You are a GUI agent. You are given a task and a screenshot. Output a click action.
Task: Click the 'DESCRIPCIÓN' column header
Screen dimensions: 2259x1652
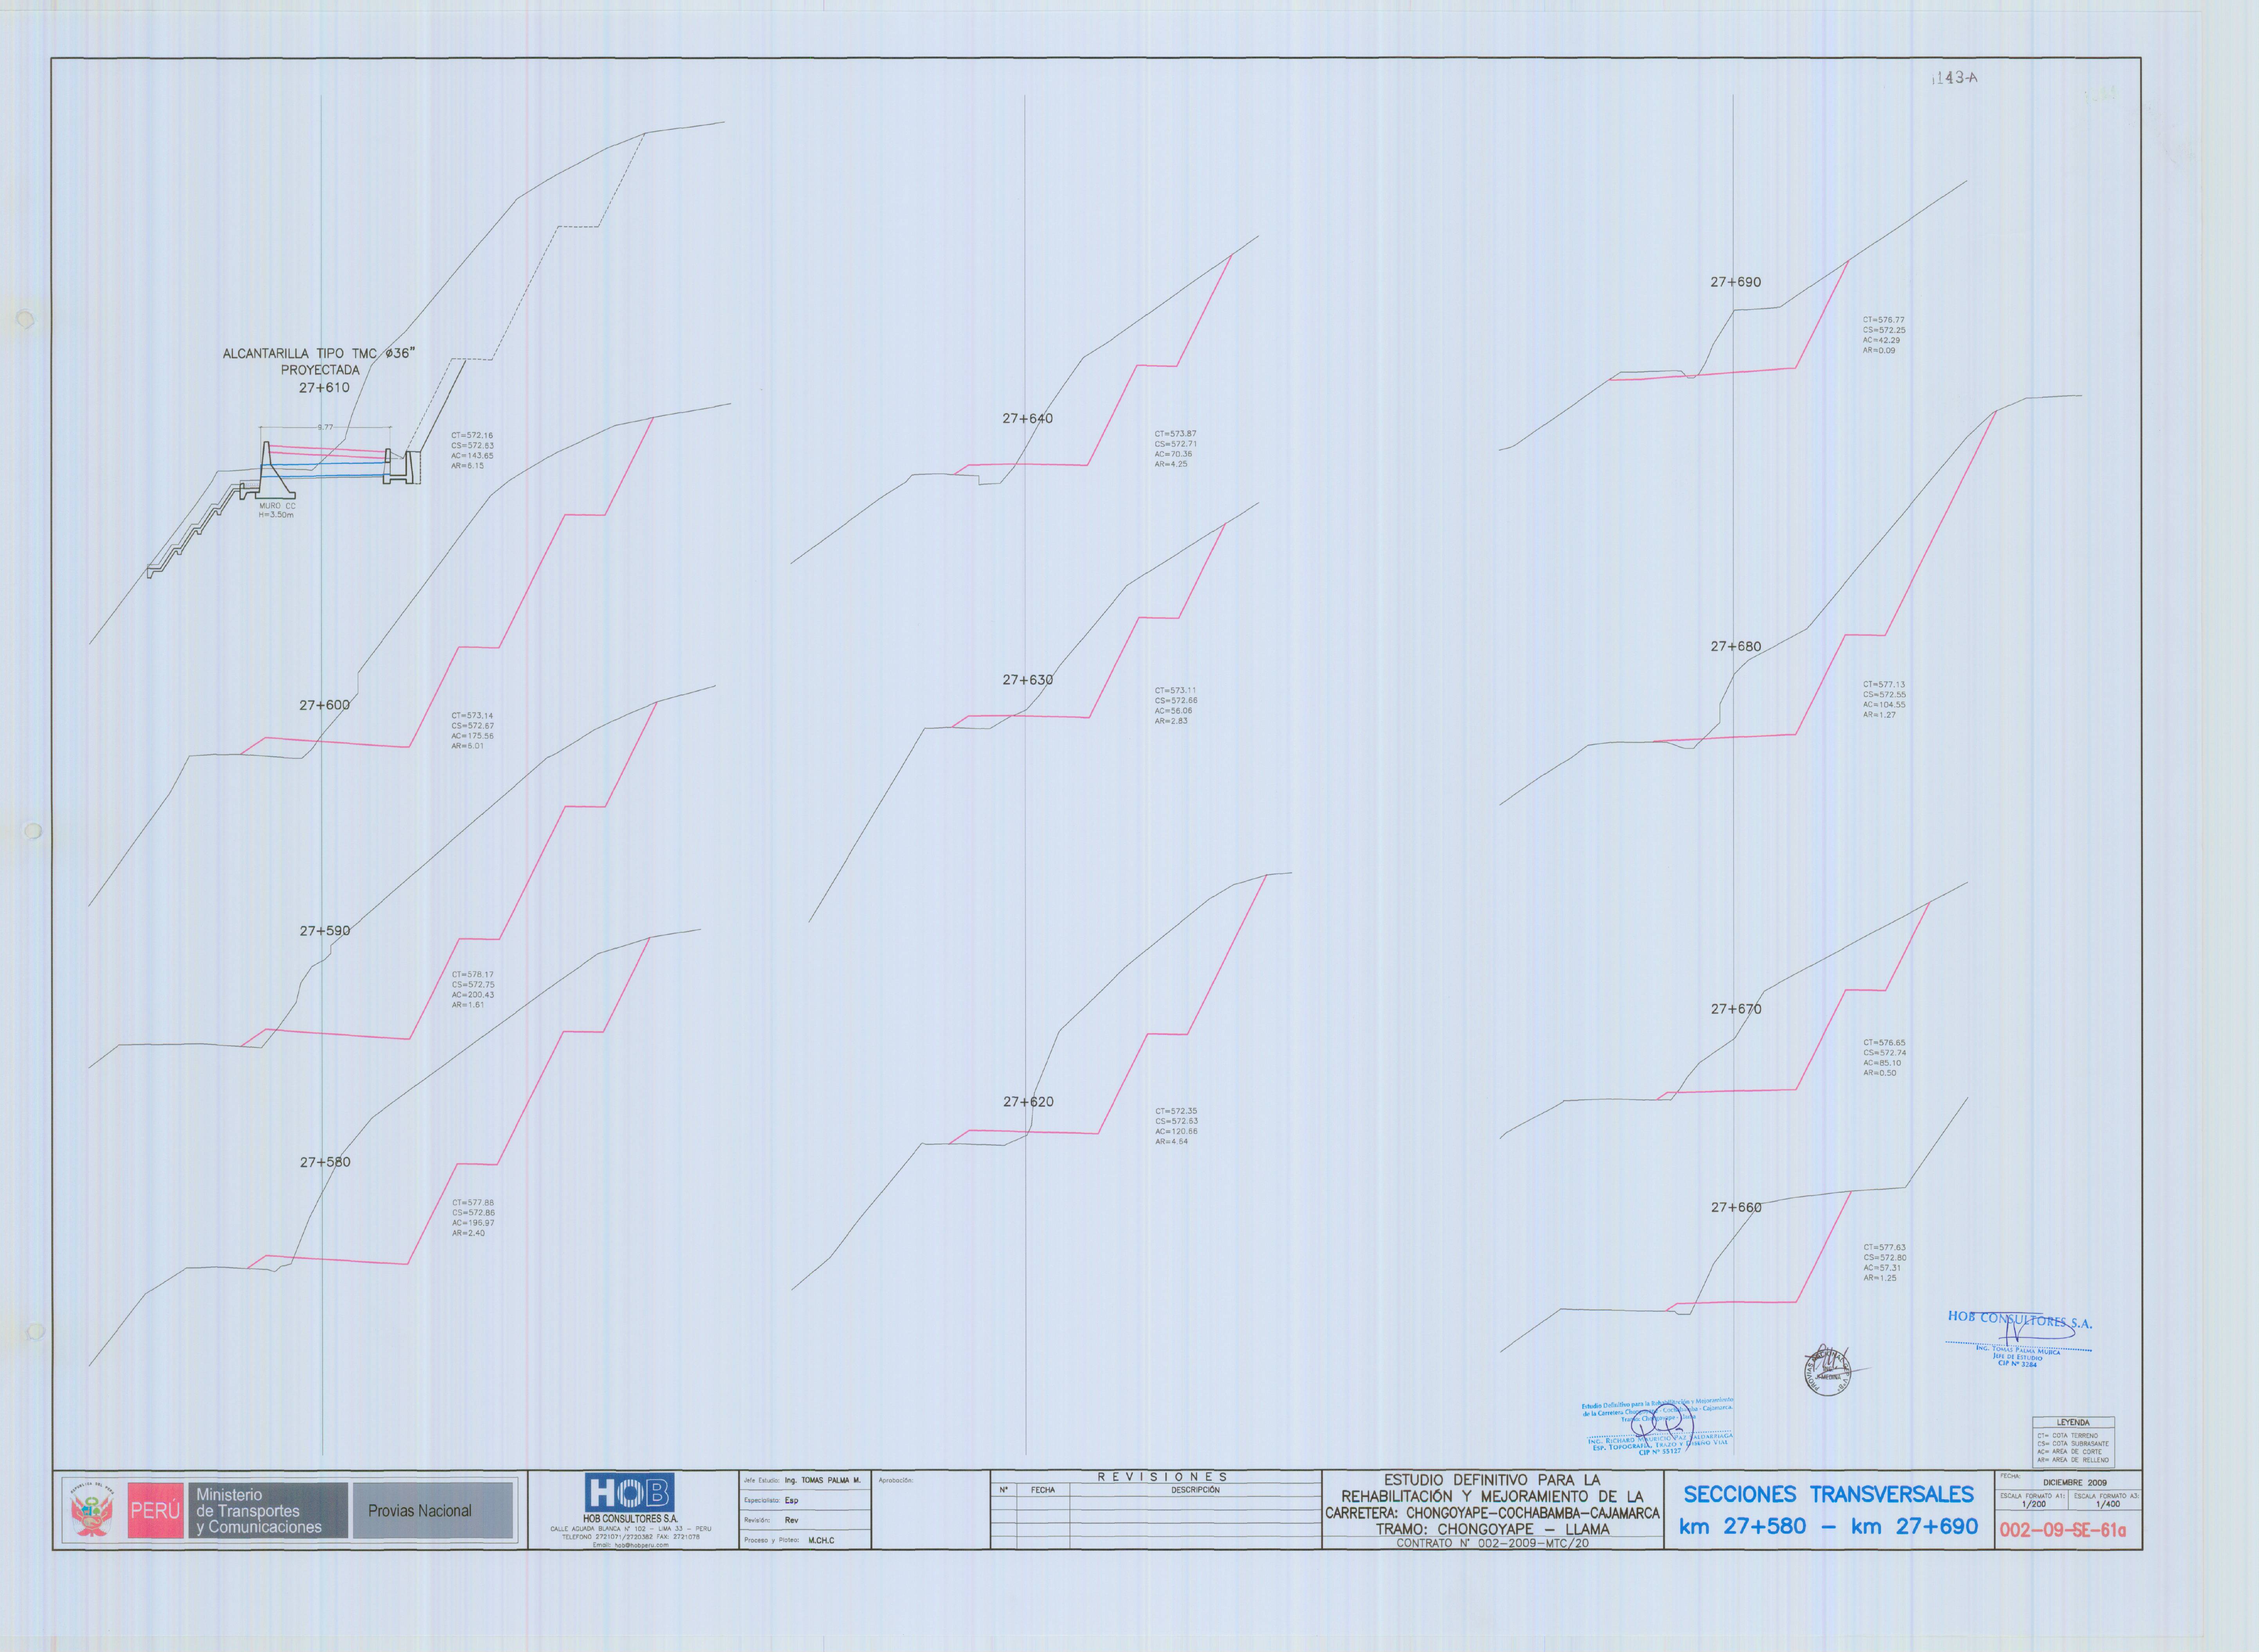coord(1195,1490)
